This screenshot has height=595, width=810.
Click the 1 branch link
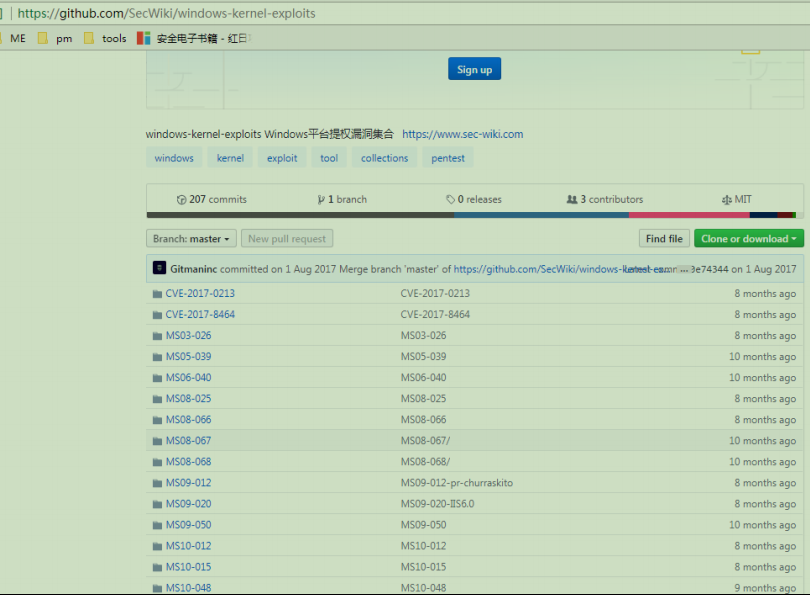[342, 199]
